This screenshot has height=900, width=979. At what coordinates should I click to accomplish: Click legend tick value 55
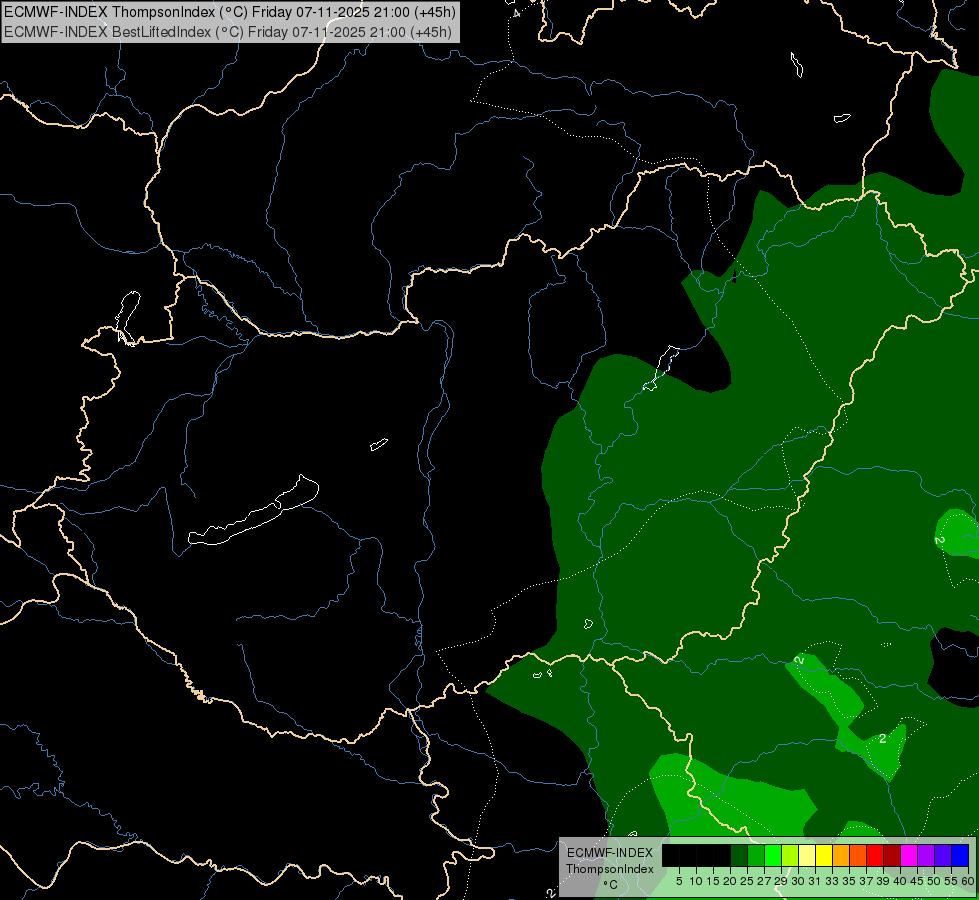[951, 881]
